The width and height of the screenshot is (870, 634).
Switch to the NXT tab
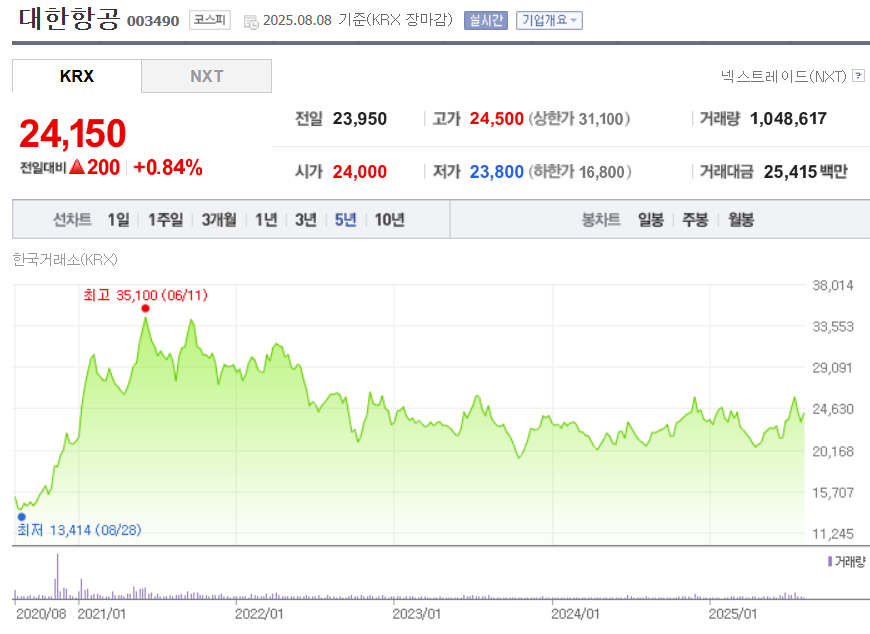(206, 76)
